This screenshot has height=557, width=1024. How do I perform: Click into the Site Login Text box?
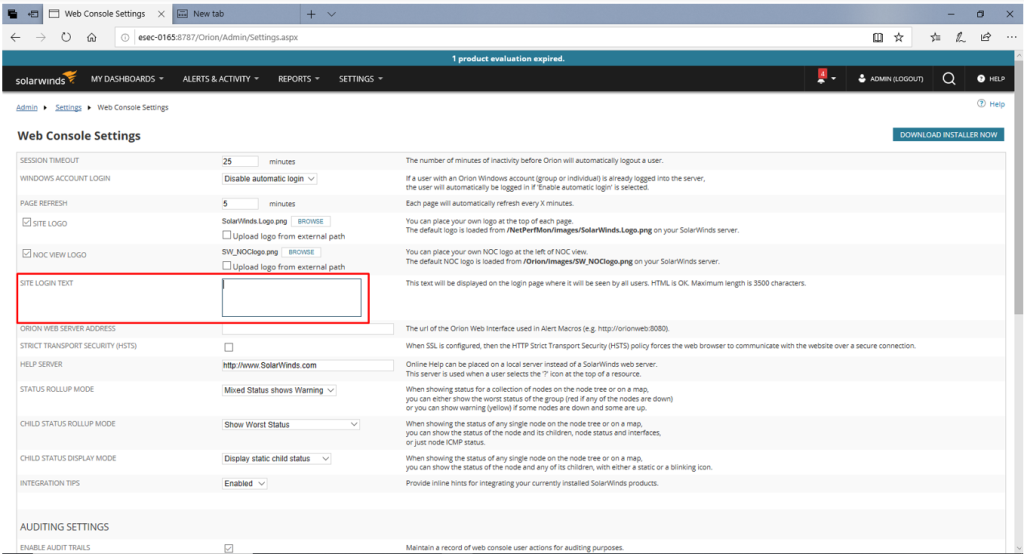pos(291,298)
